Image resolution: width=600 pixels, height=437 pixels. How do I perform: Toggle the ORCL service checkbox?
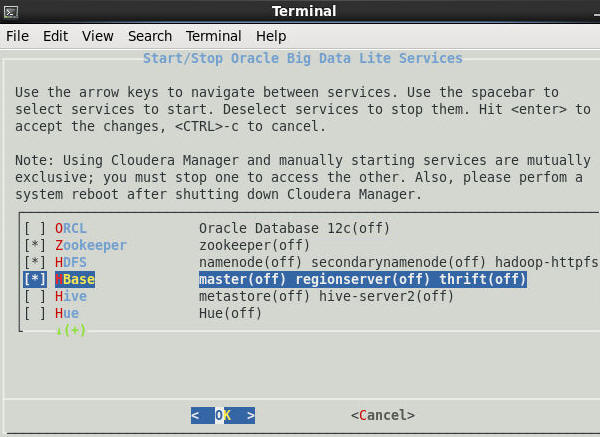[x=35, y=228]
